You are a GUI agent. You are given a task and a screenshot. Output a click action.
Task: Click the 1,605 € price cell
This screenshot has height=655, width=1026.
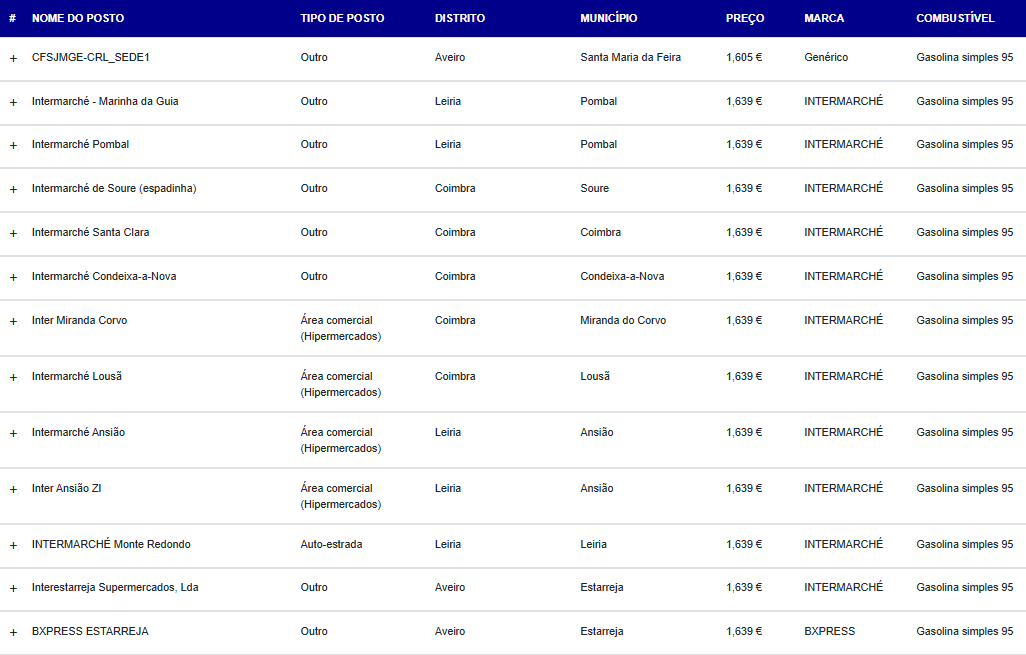(x=744, y=58)
